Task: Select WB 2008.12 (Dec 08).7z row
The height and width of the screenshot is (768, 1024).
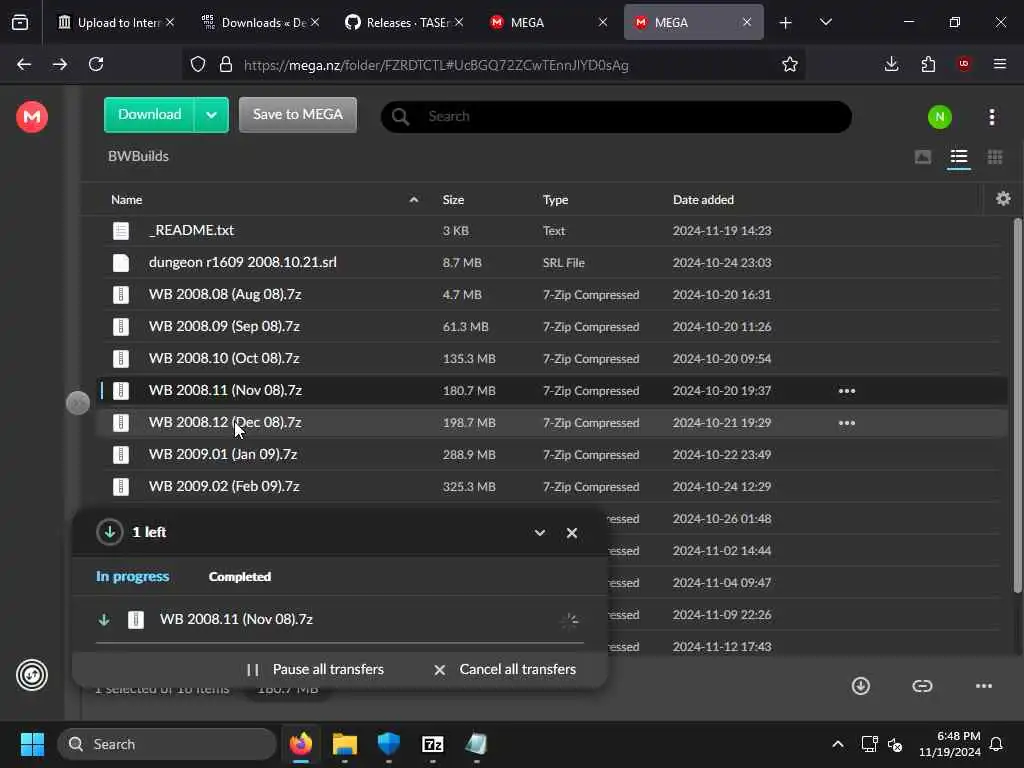Action: tap(552, 423)
